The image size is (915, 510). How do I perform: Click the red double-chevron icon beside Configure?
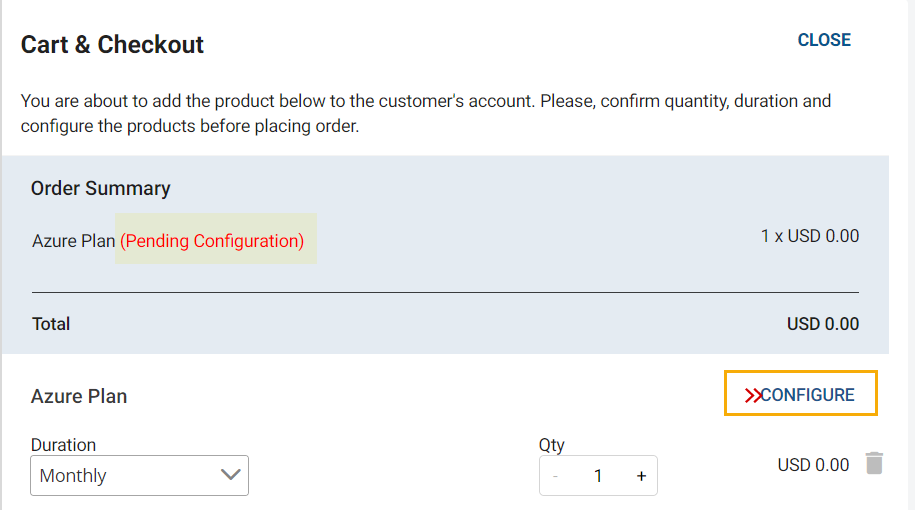pyautogui.click(x=752, y=395)
